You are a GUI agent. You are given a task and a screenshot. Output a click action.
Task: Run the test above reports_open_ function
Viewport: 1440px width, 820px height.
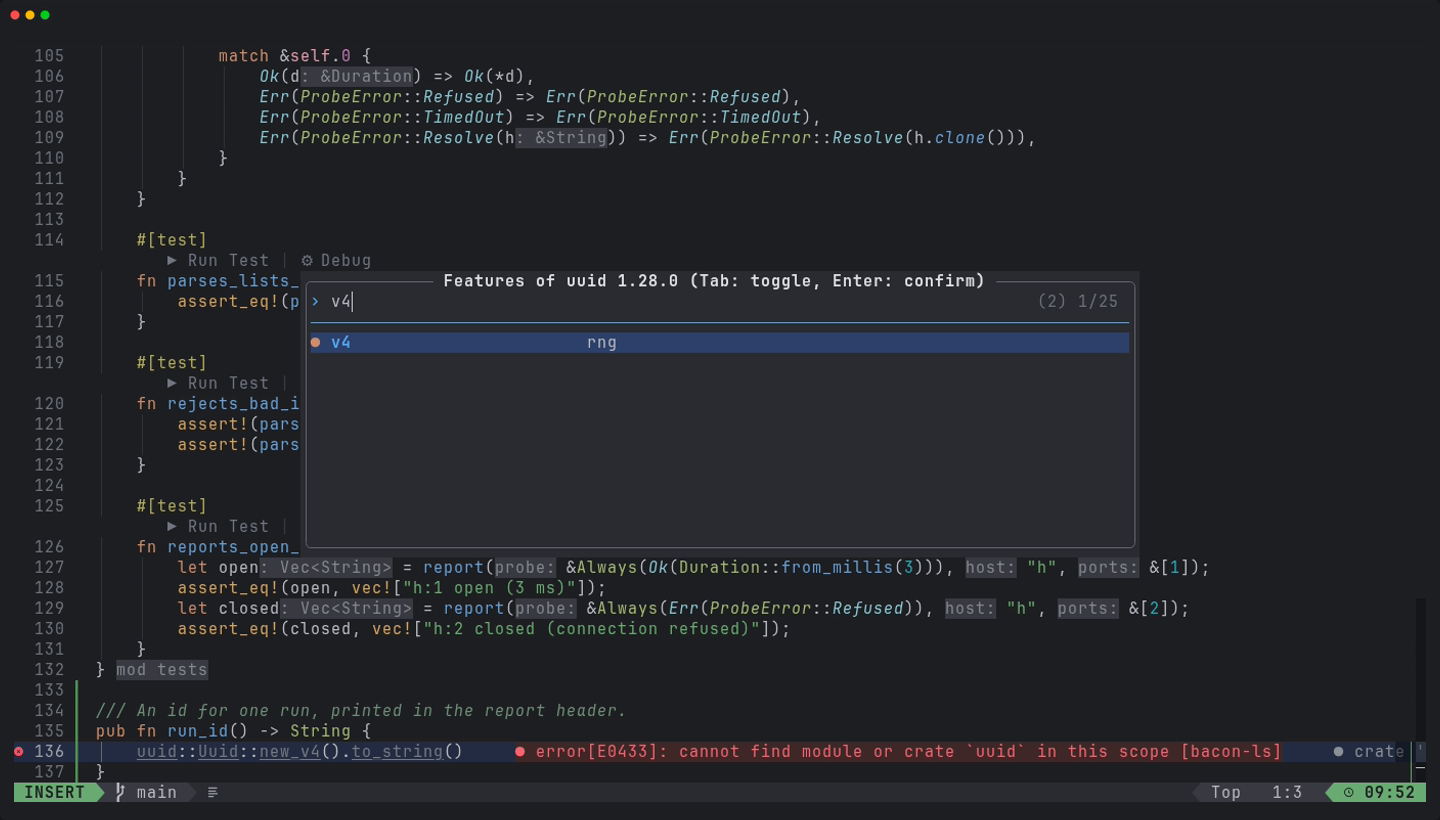[218, 526]
